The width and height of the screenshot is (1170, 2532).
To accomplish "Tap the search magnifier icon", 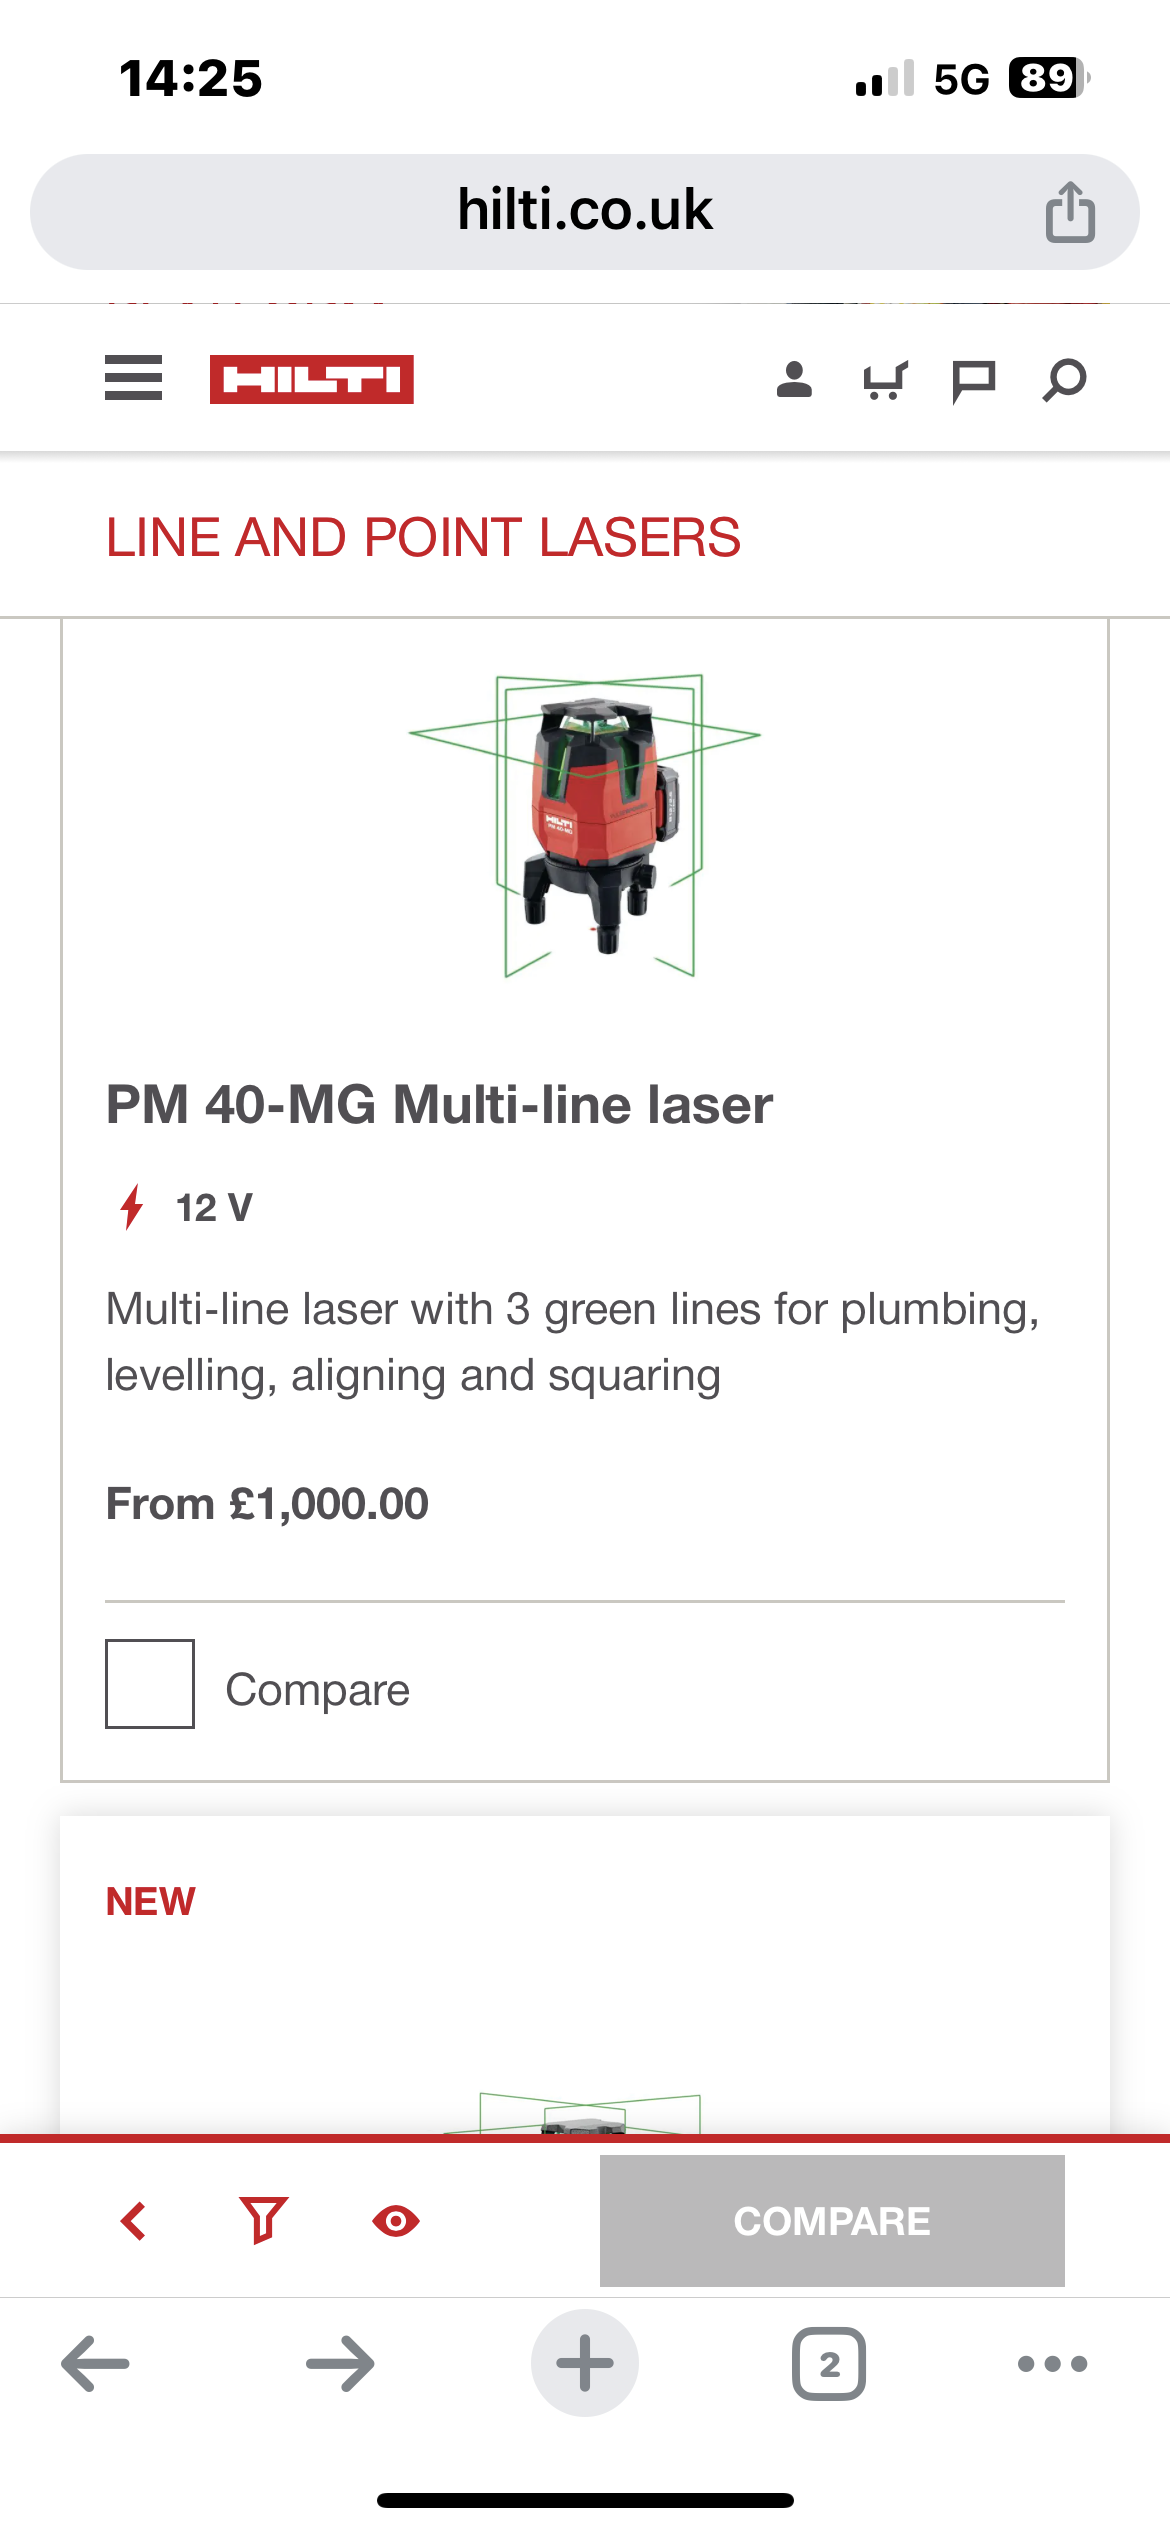I will [x=1064, y=380].
